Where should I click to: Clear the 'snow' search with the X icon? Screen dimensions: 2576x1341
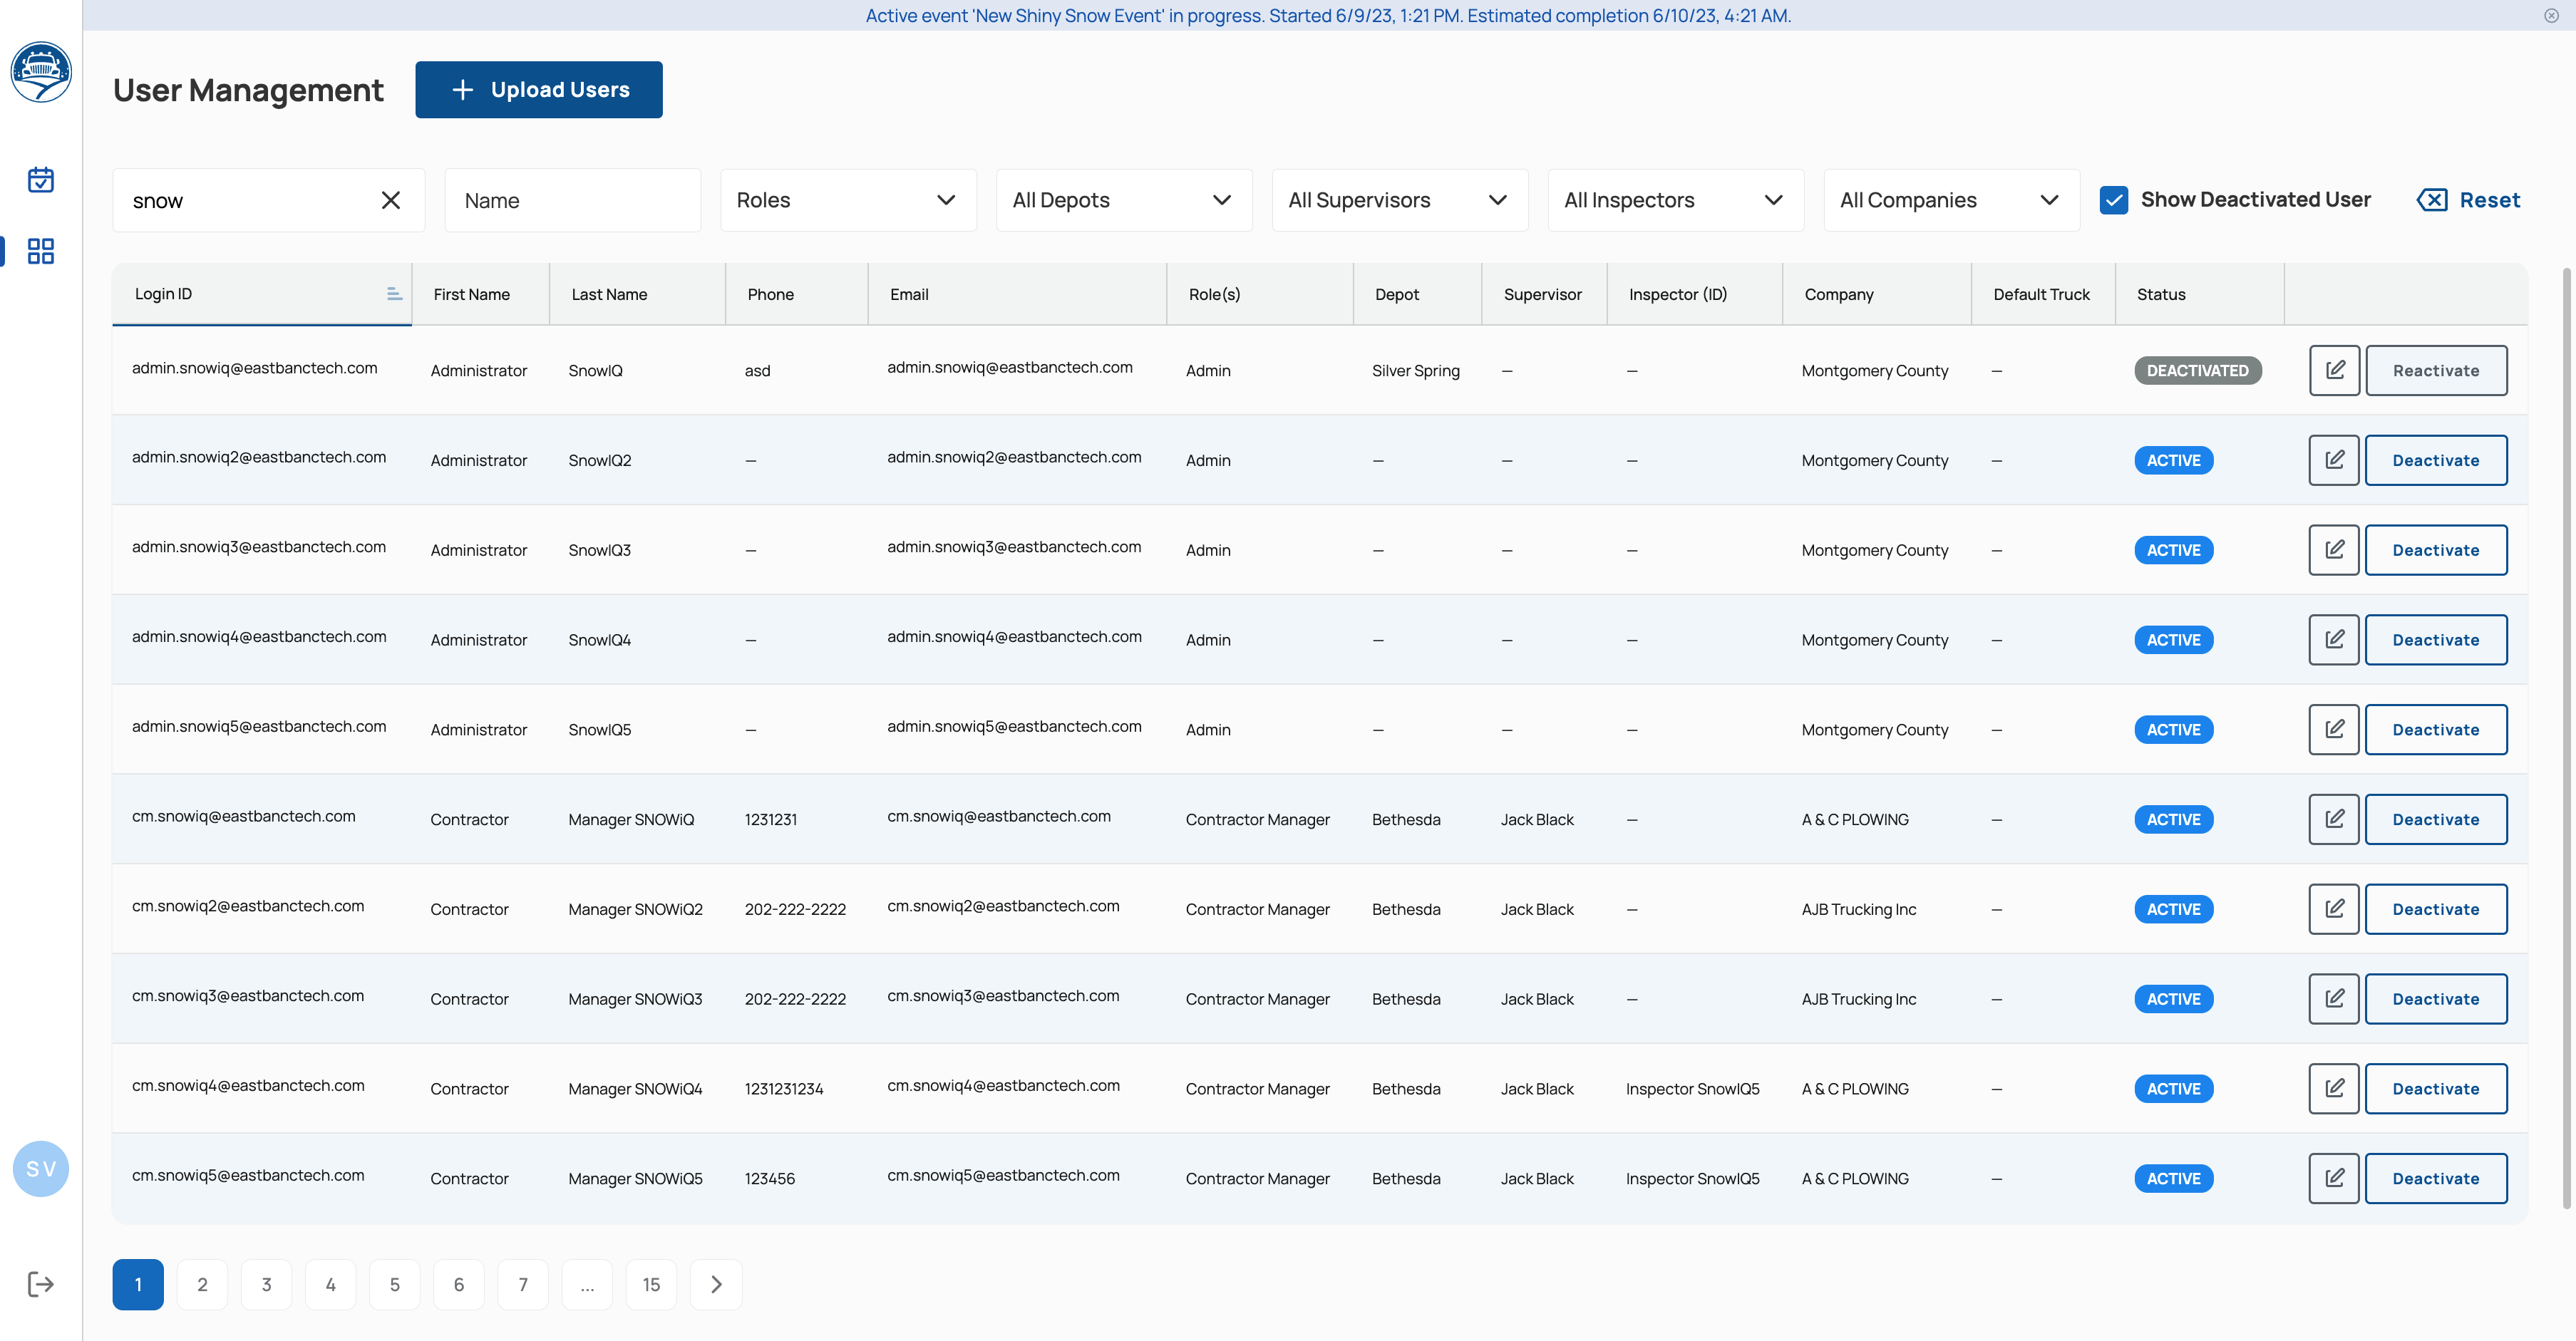click(391, 200)
